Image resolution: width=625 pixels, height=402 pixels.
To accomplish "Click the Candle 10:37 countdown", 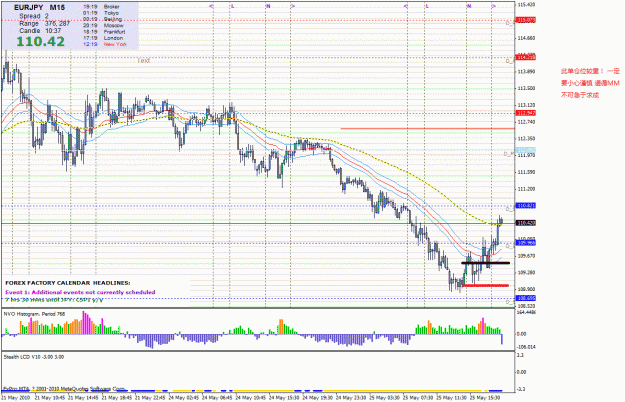I will (40, 31).
